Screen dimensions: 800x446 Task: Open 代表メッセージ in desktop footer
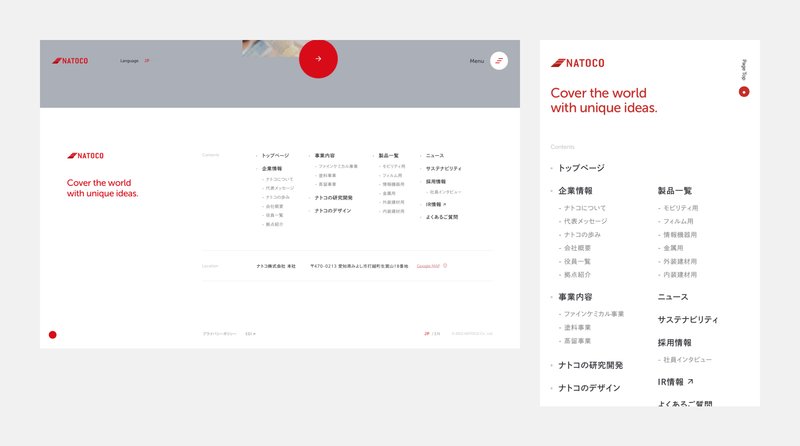[x=280, y=188]
